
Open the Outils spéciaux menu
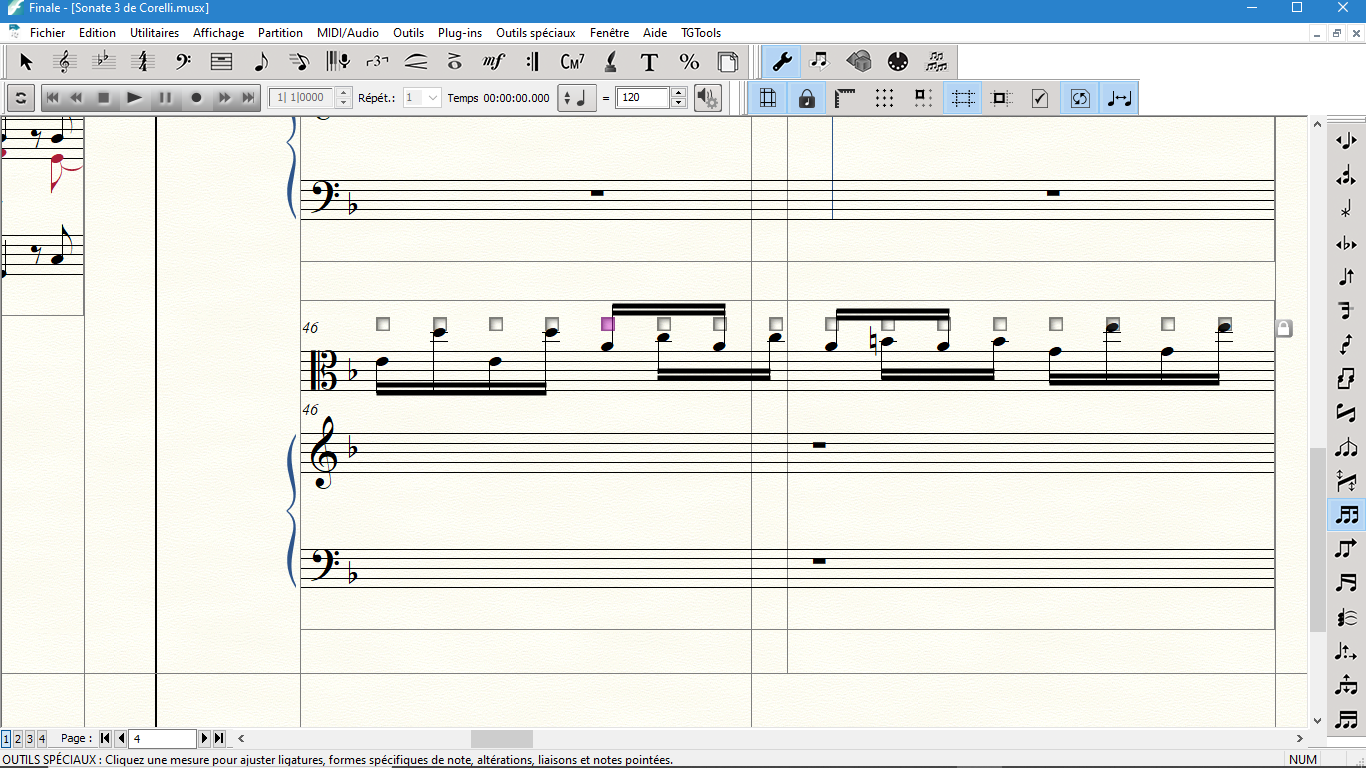pos(535,33)
